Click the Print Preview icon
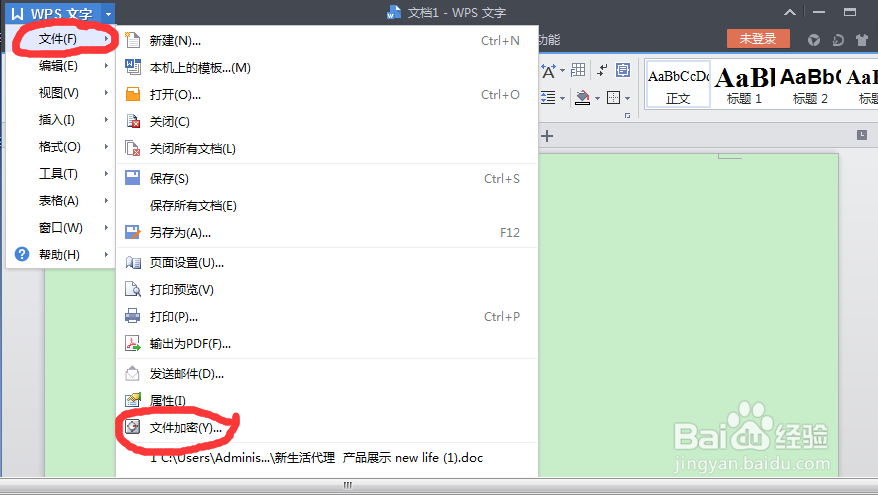 click(x=133, y=289)
